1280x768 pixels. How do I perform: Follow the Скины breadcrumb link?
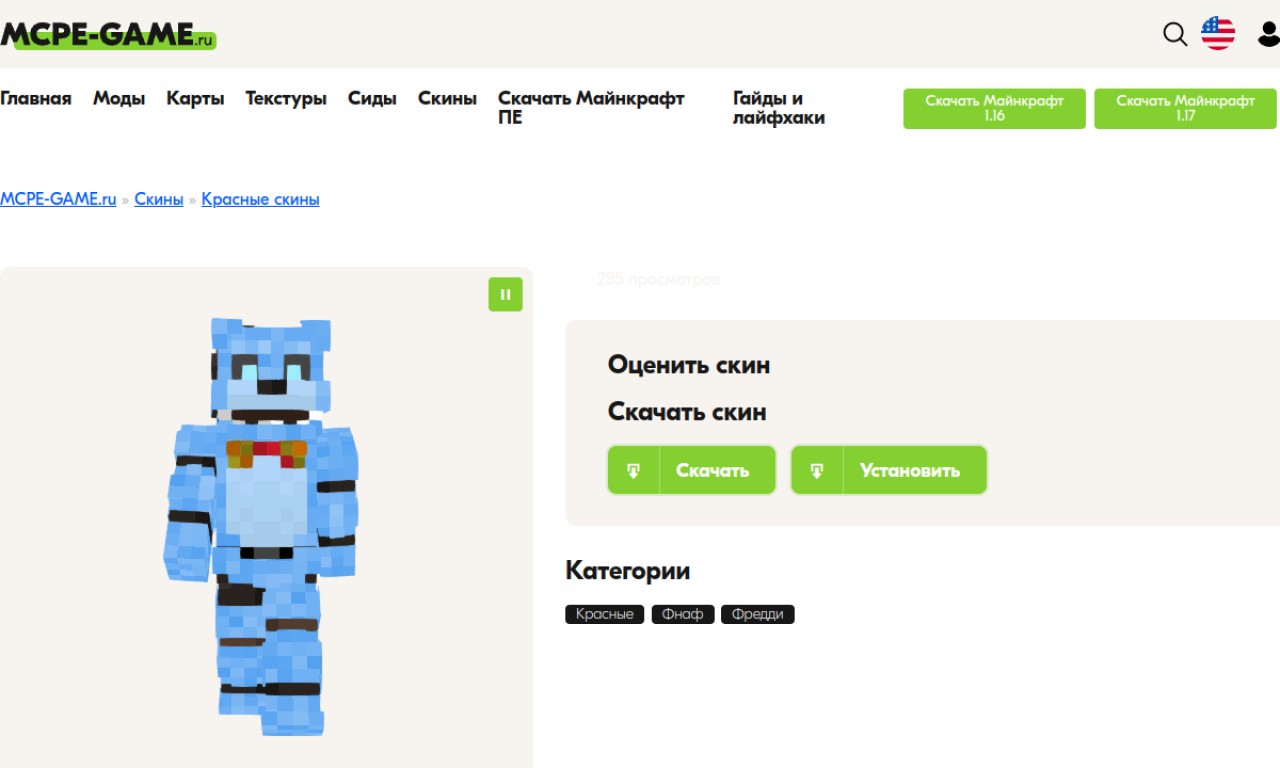[x=159, y=199]
